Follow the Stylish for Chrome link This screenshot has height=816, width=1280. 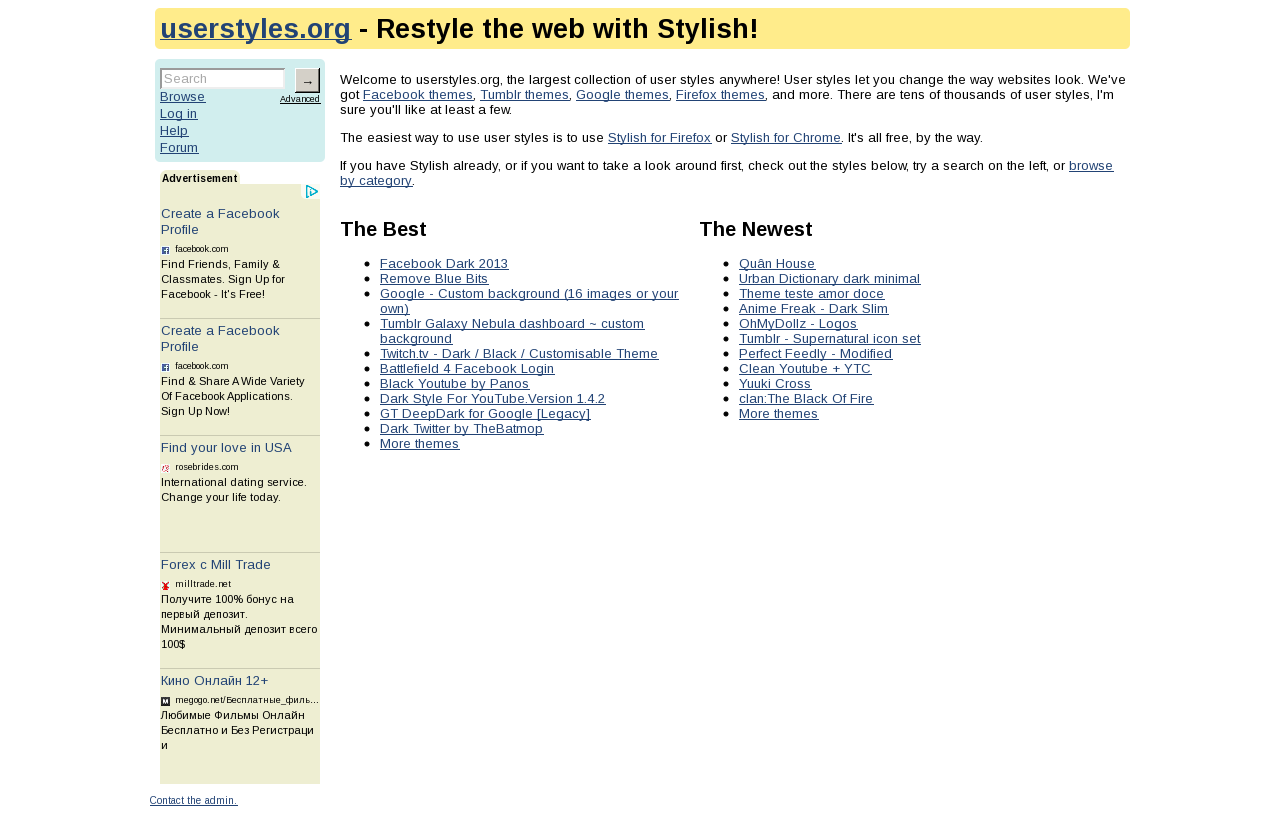[786, 138]
